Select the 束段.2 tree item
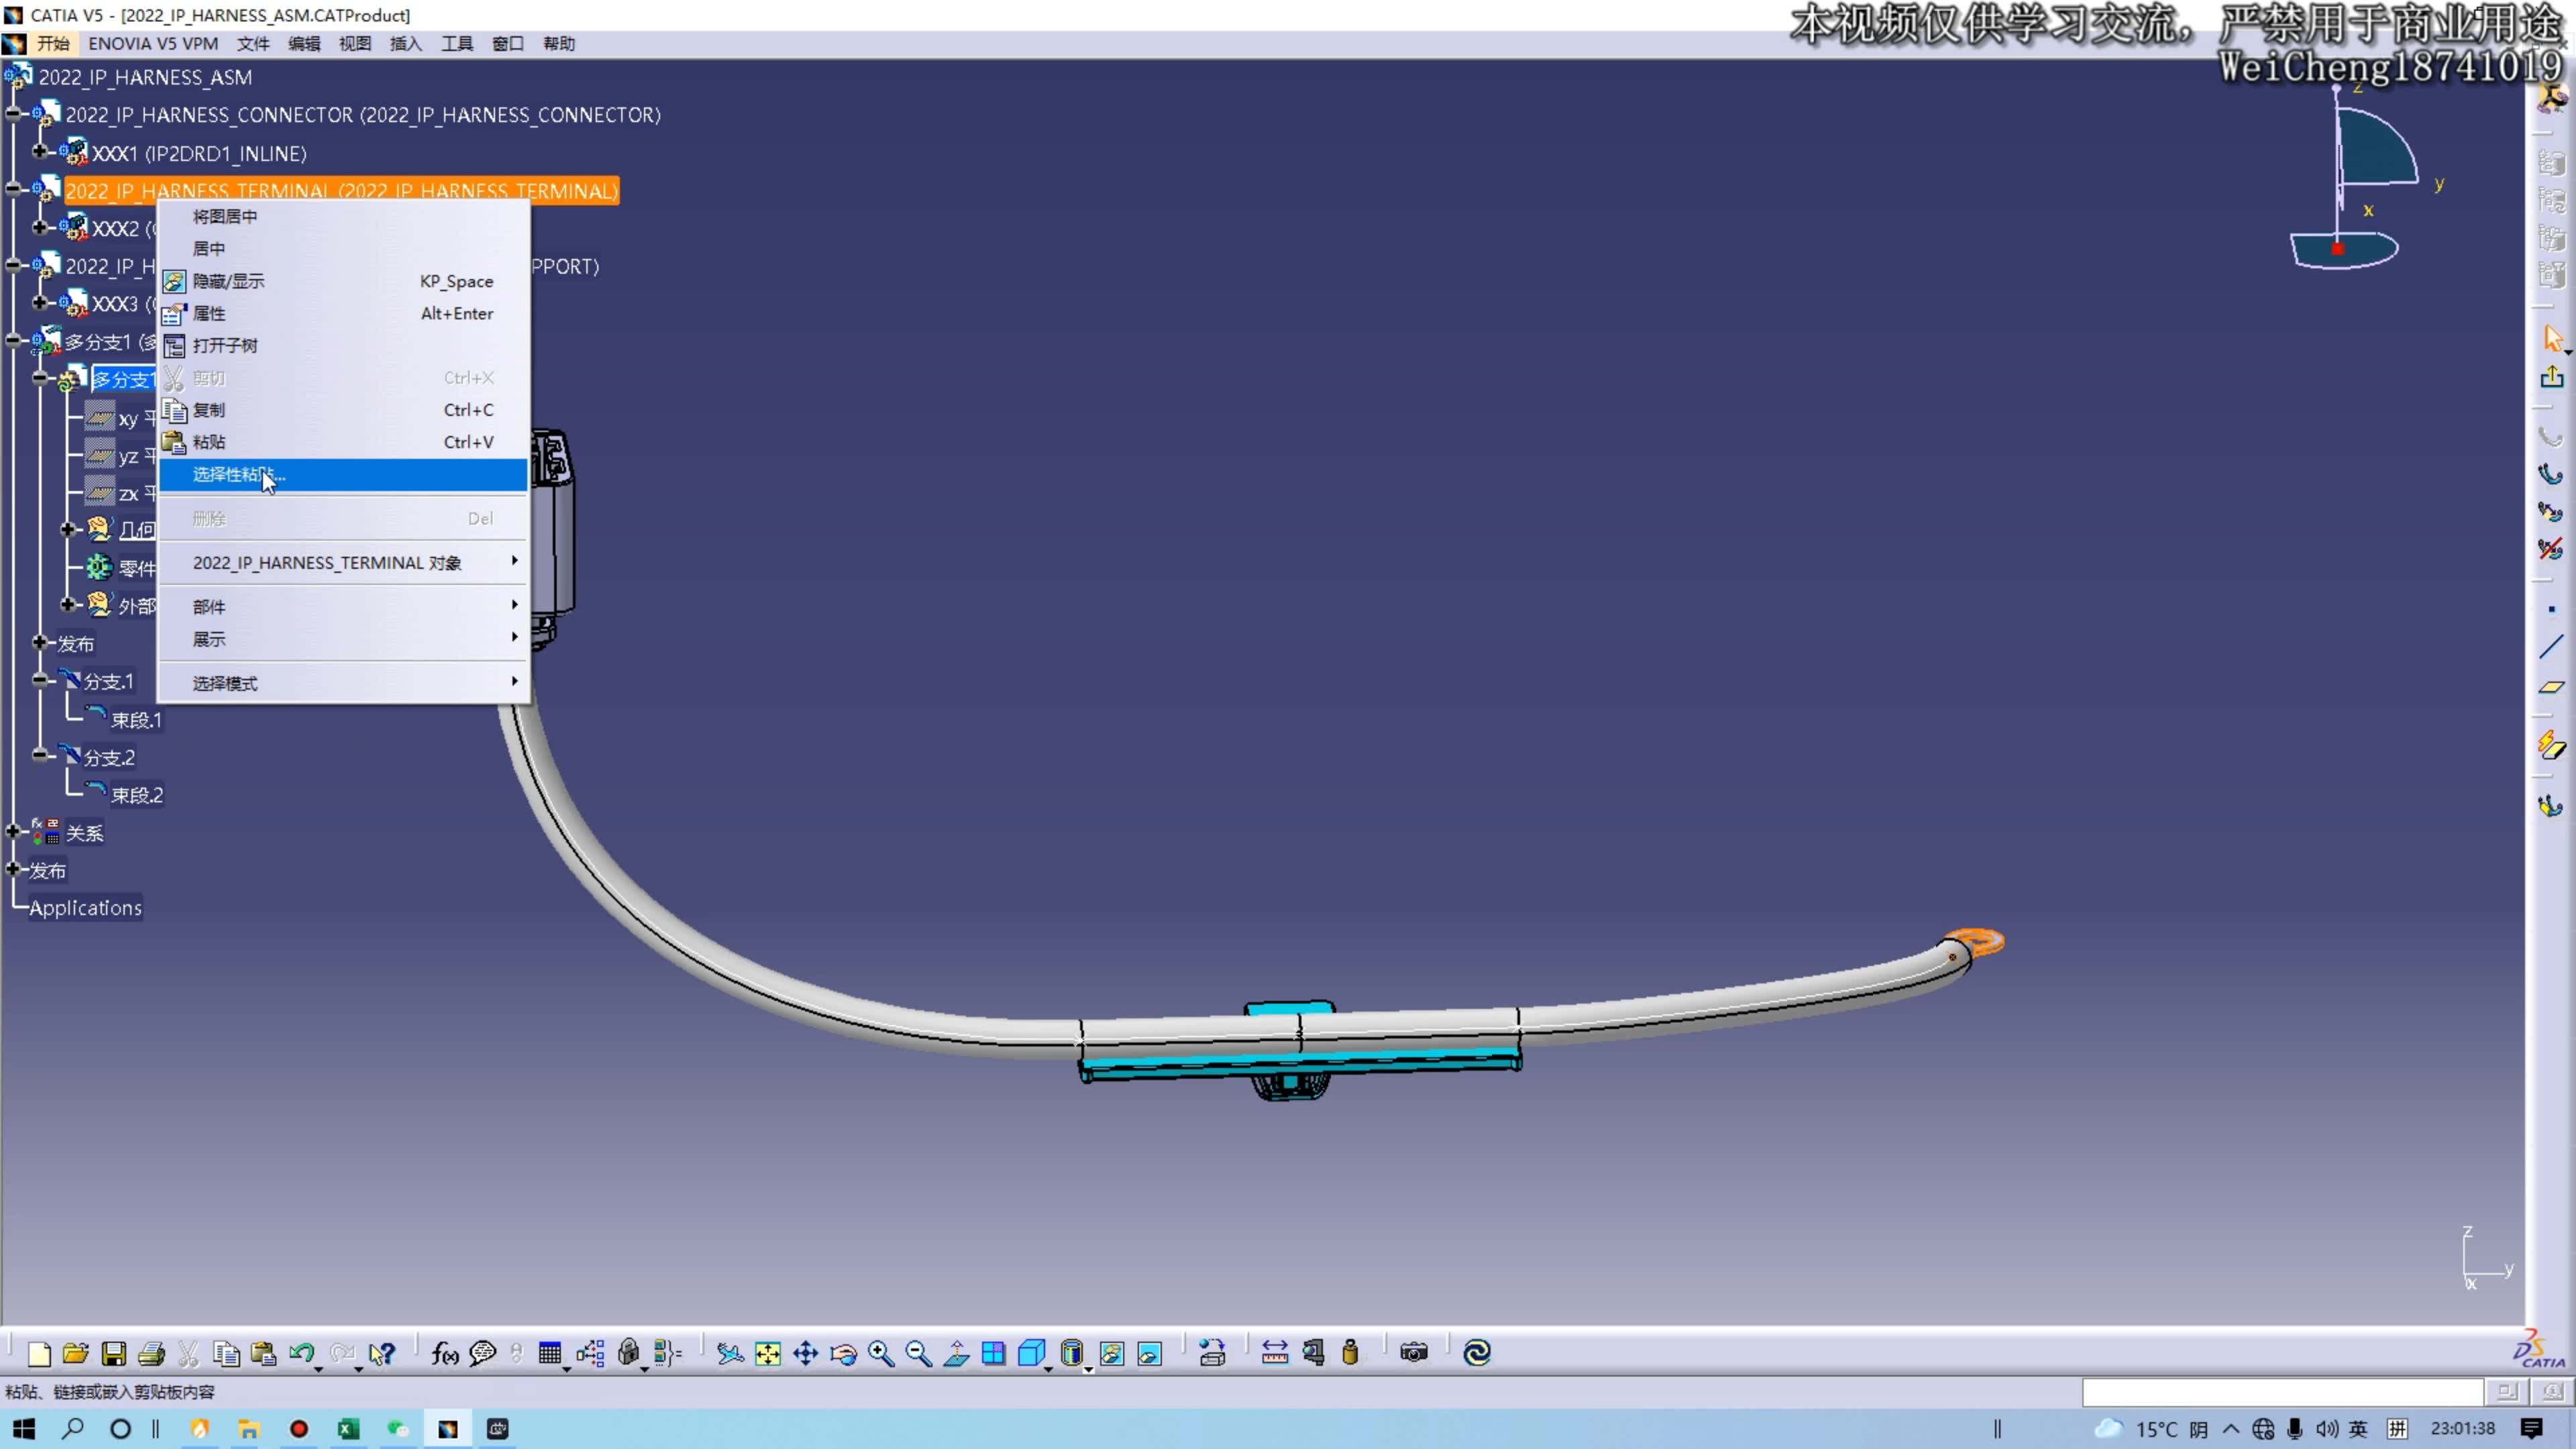This screenshot has height=1449, width=2576. (137, 795)
